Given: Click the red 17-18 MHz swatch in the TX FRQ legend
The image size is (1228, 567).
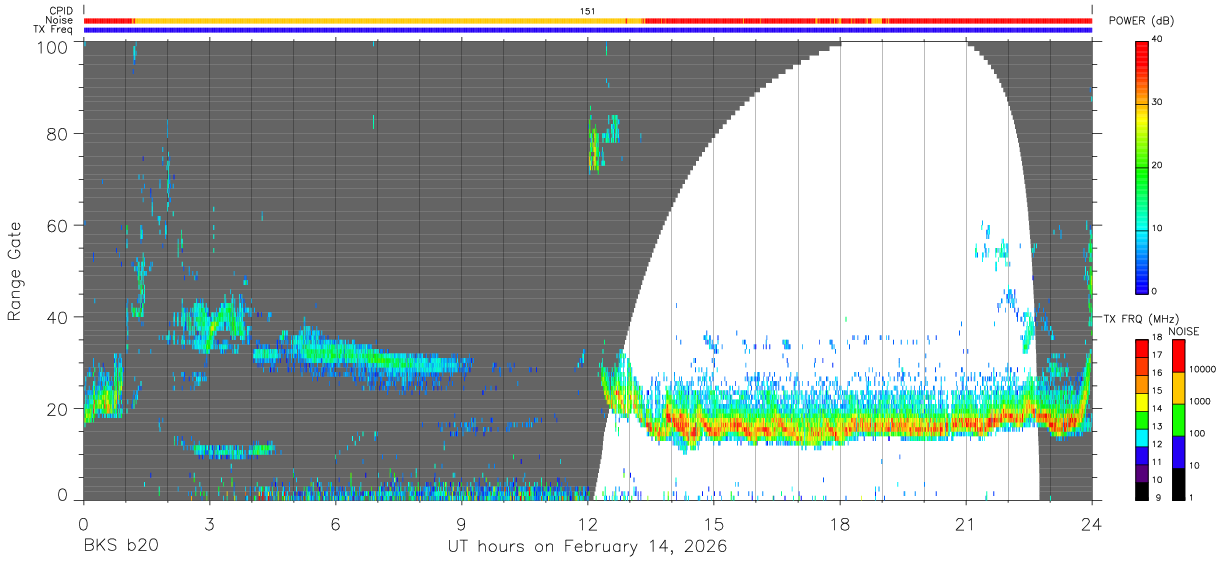Looking at the screenshot, I should point(1141,348).
